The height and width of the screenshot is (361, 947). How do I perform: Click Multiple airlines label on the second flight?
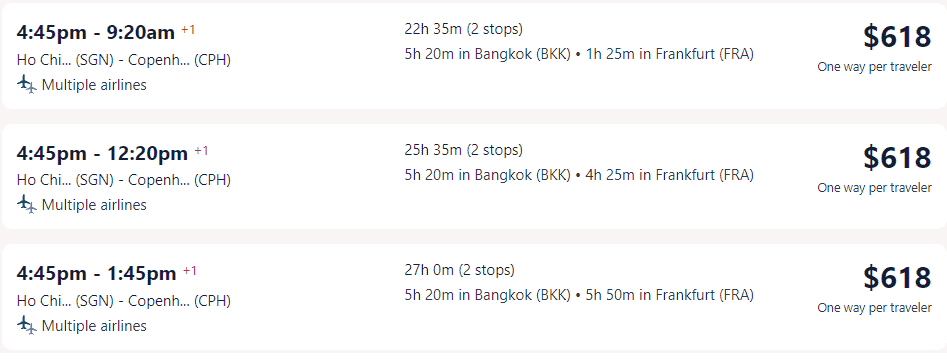(x=94, y=205)
